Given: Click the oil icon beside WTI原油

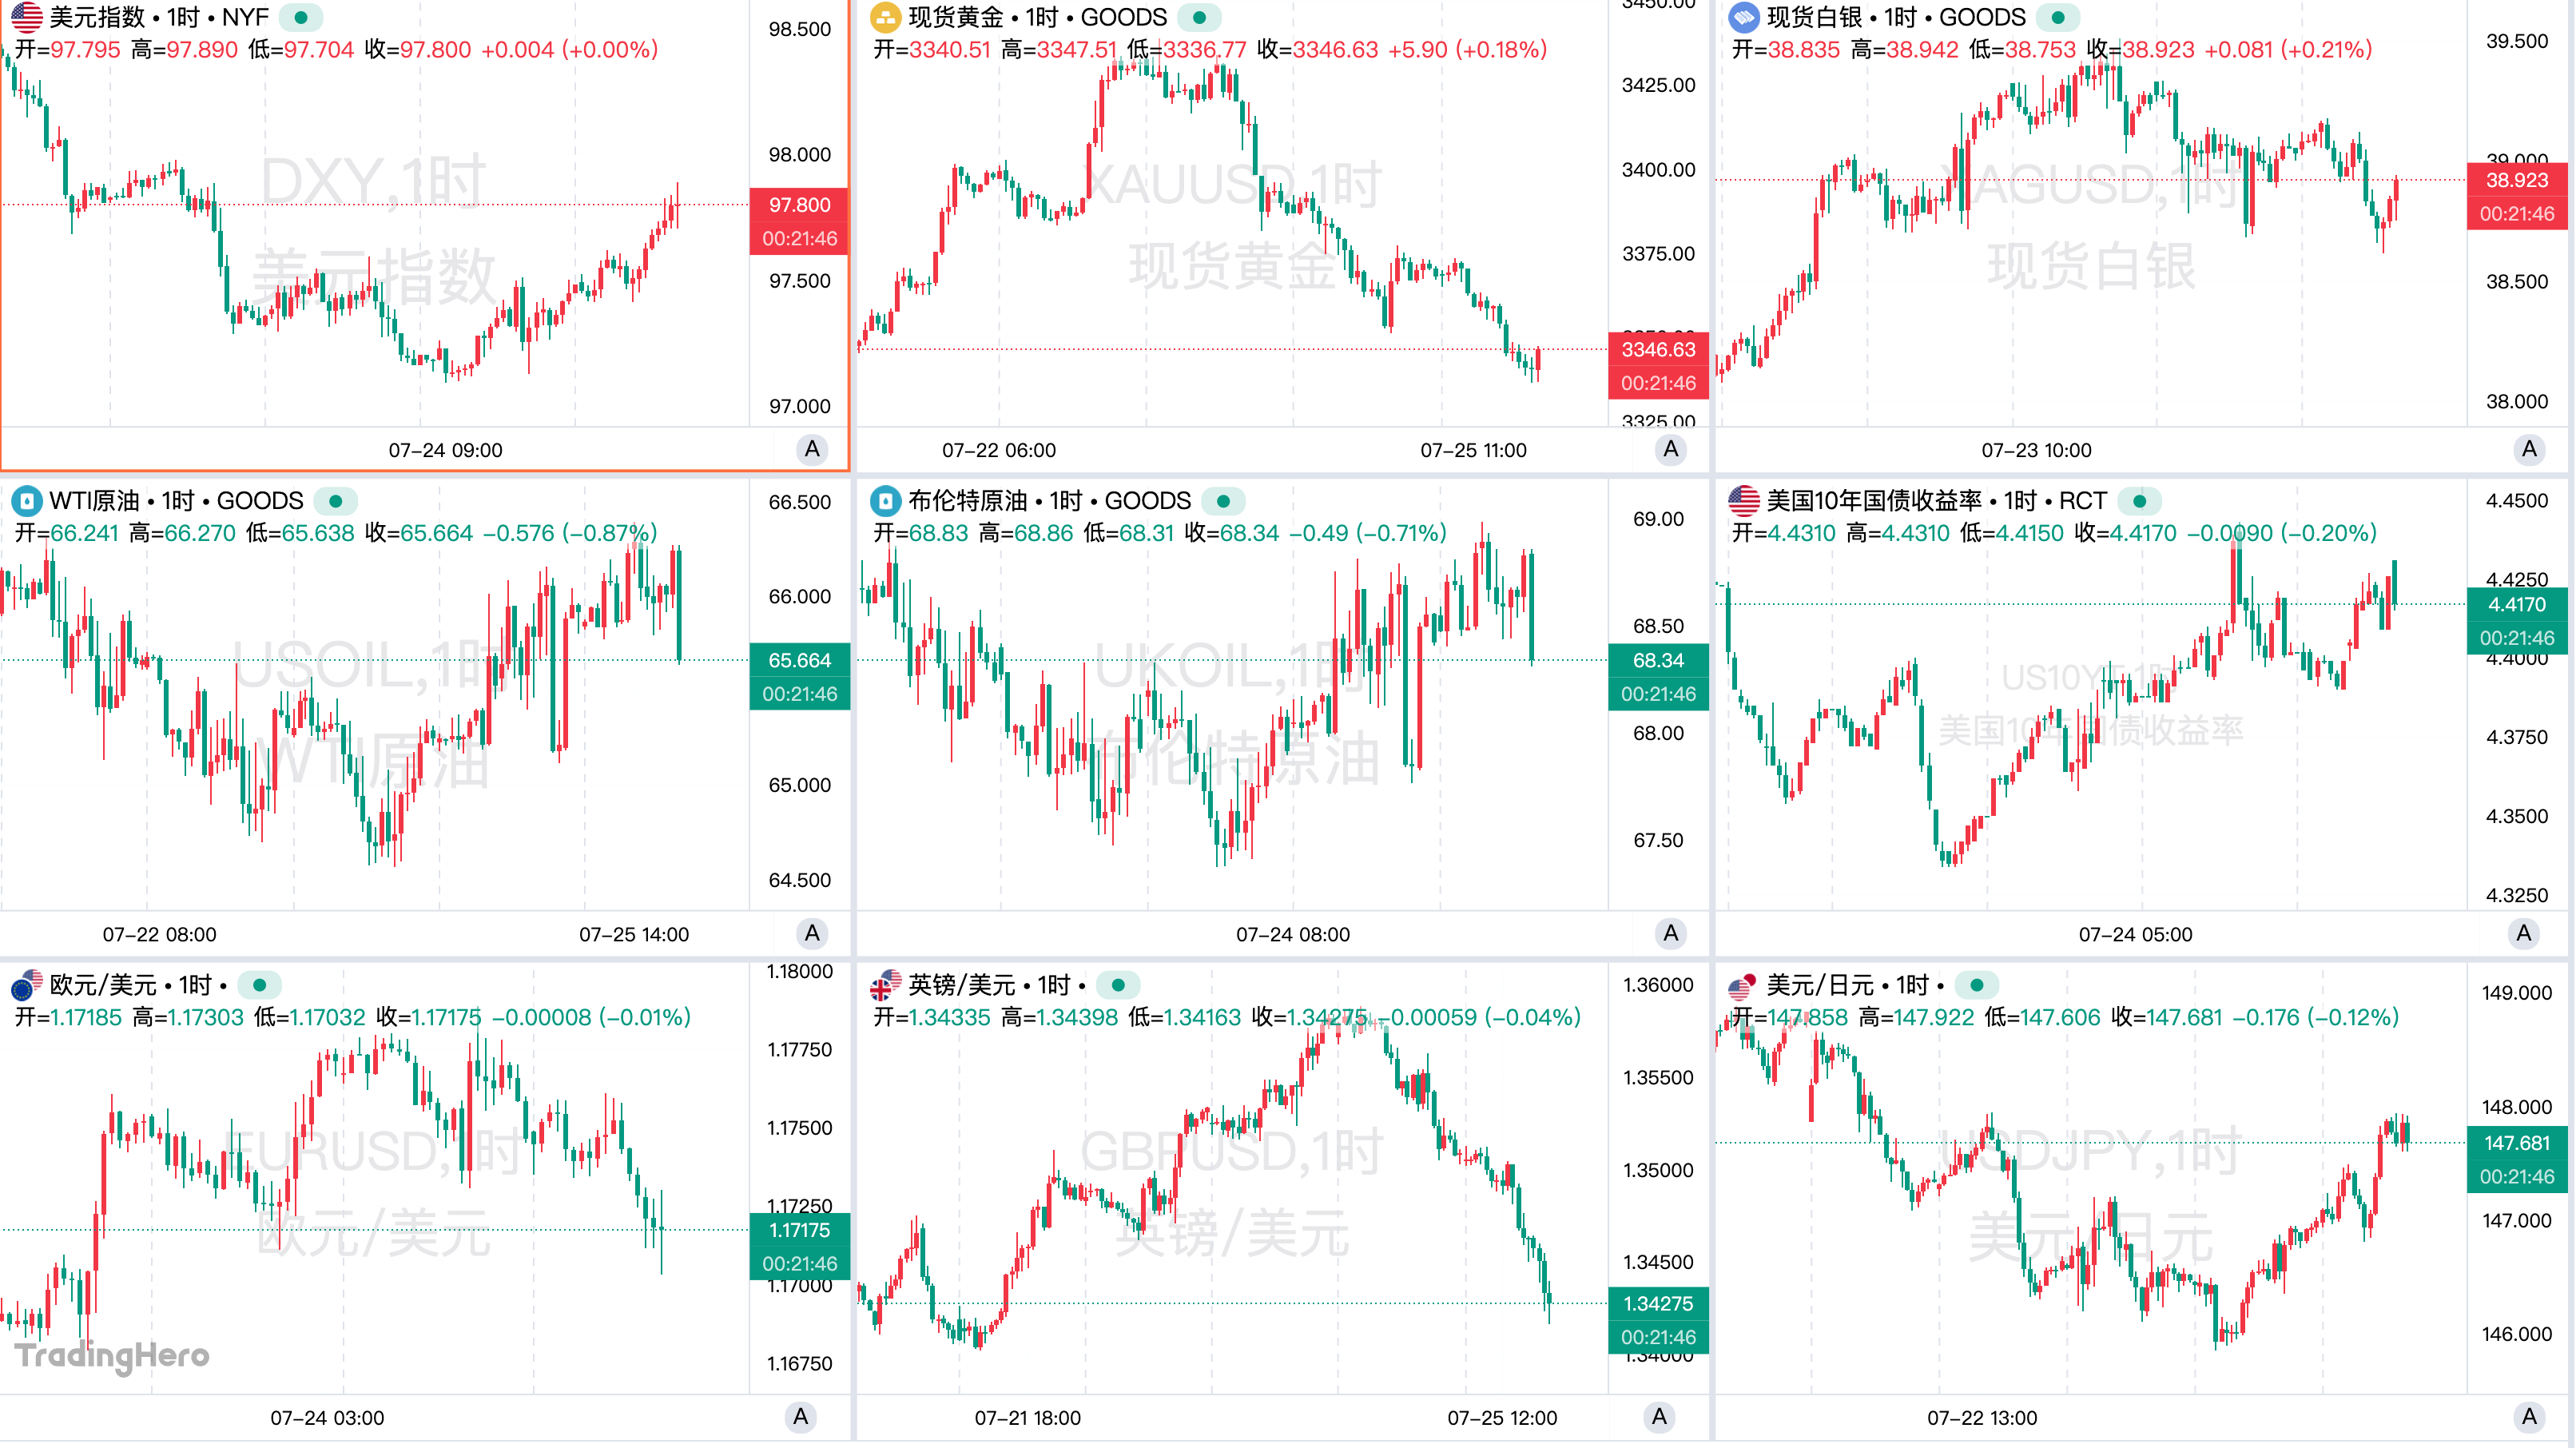Looking at the screenshot, I should pyautogui.click(x=27, y=501).
